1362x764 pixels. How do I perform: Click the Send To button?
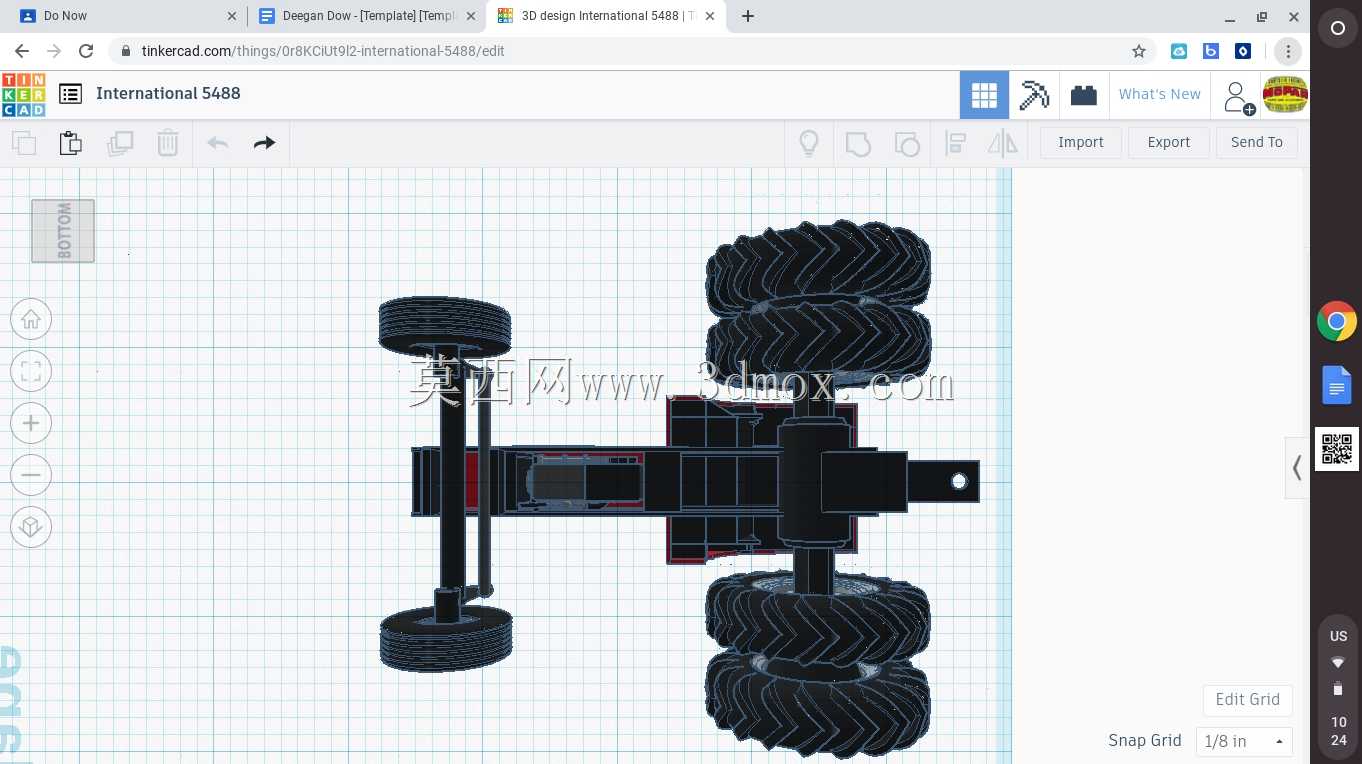[1257, 142]
